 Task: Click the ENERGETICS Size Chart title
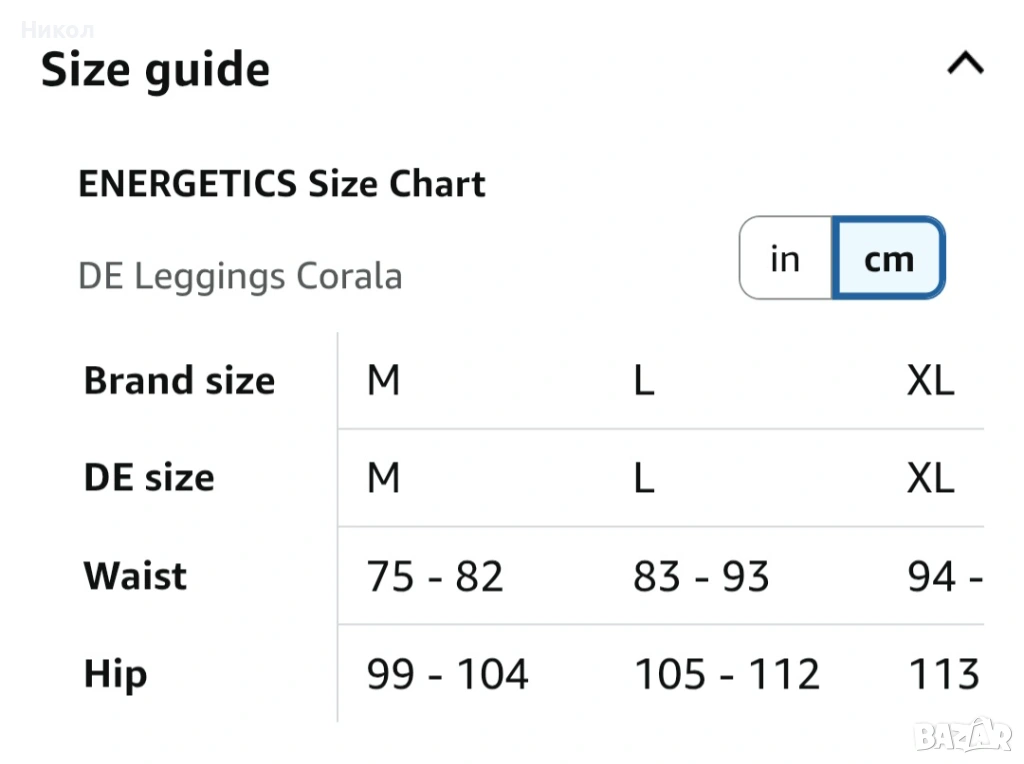(281, 184)
